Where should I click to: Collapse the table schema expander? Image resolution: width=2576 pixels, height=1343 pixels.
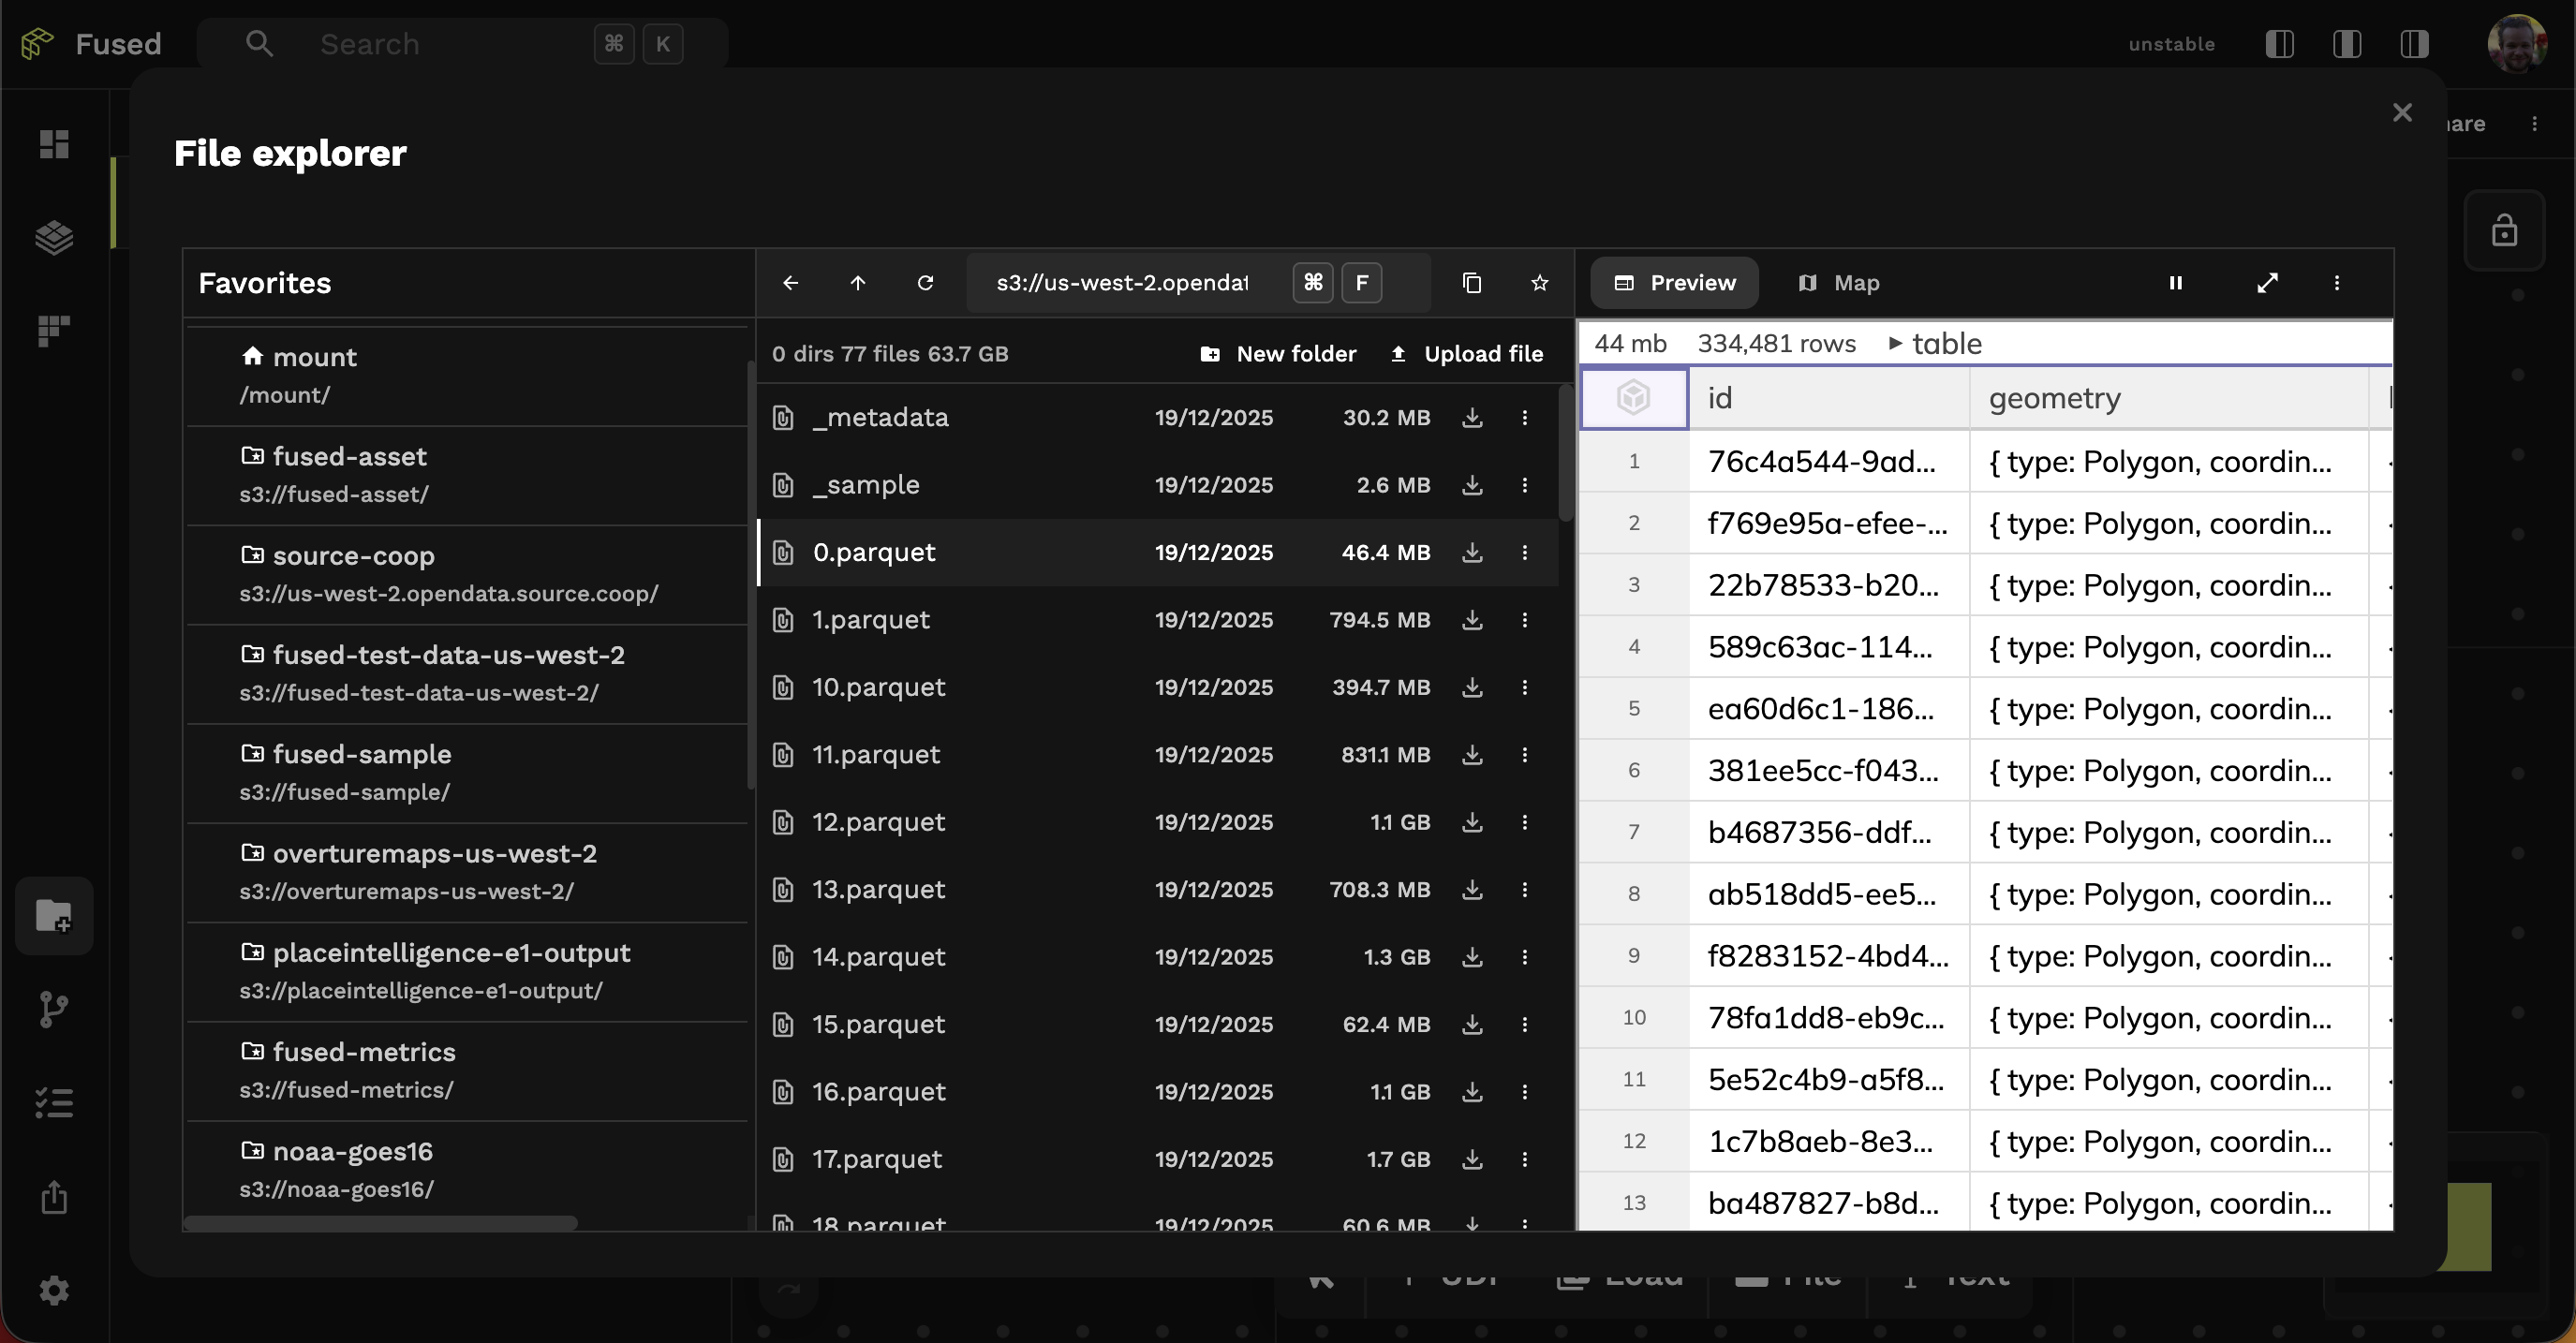(x=1895, y=343)
